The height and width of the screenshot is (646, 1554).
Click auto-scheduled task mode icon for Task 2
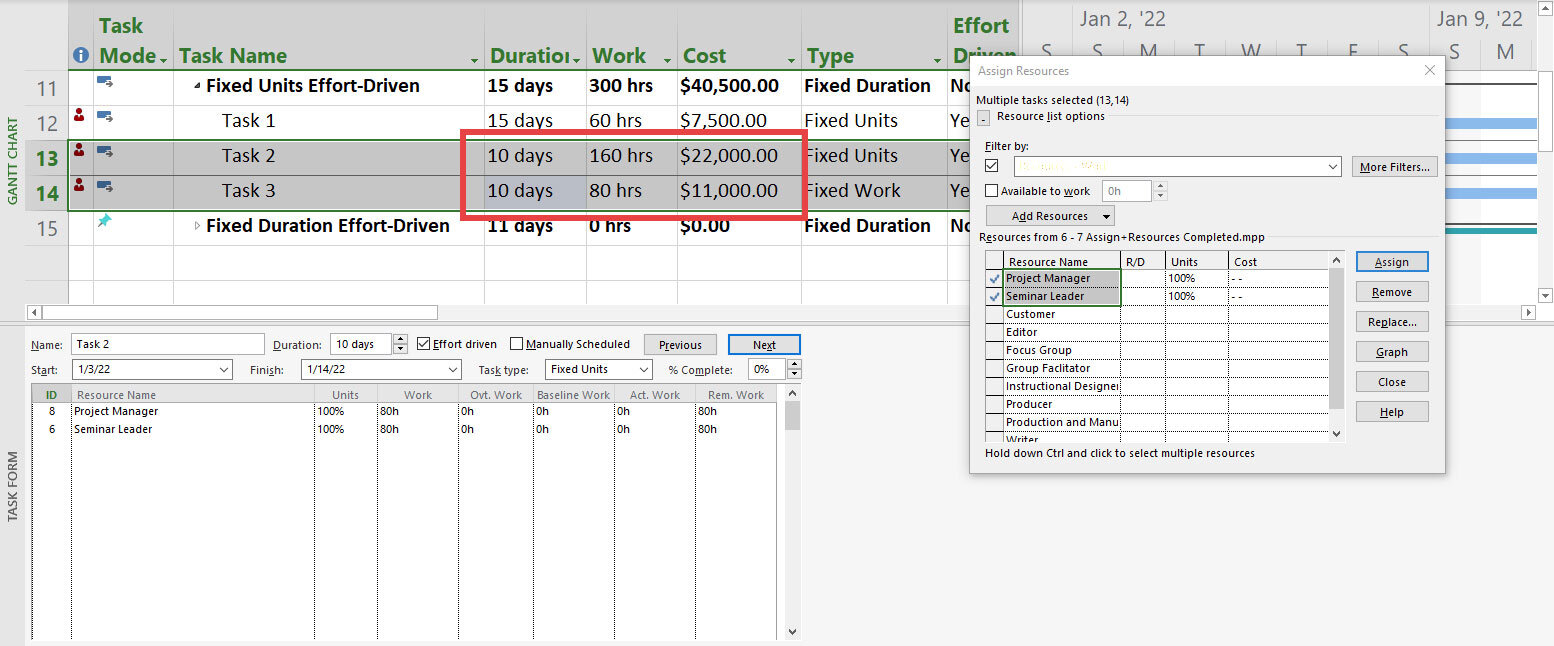[104, 152]
